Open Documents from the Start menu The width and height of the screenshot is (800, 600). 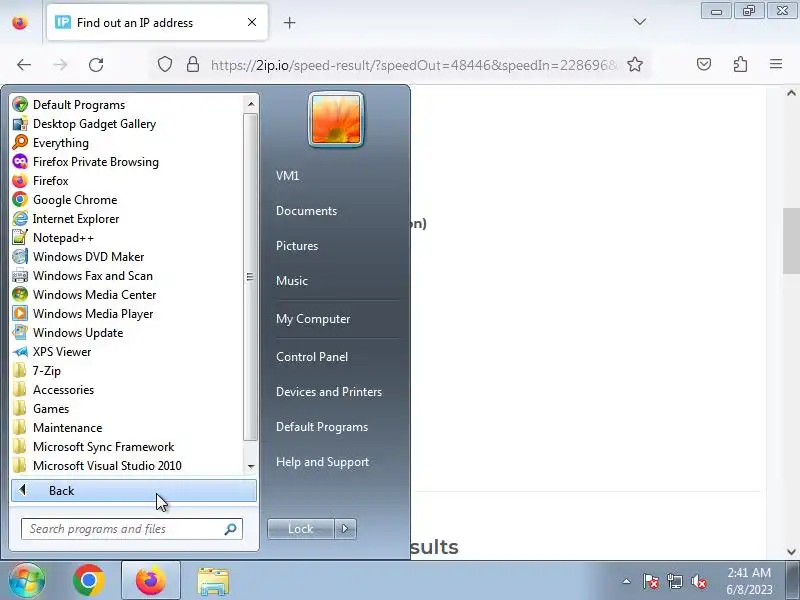(x=307, y=211)
